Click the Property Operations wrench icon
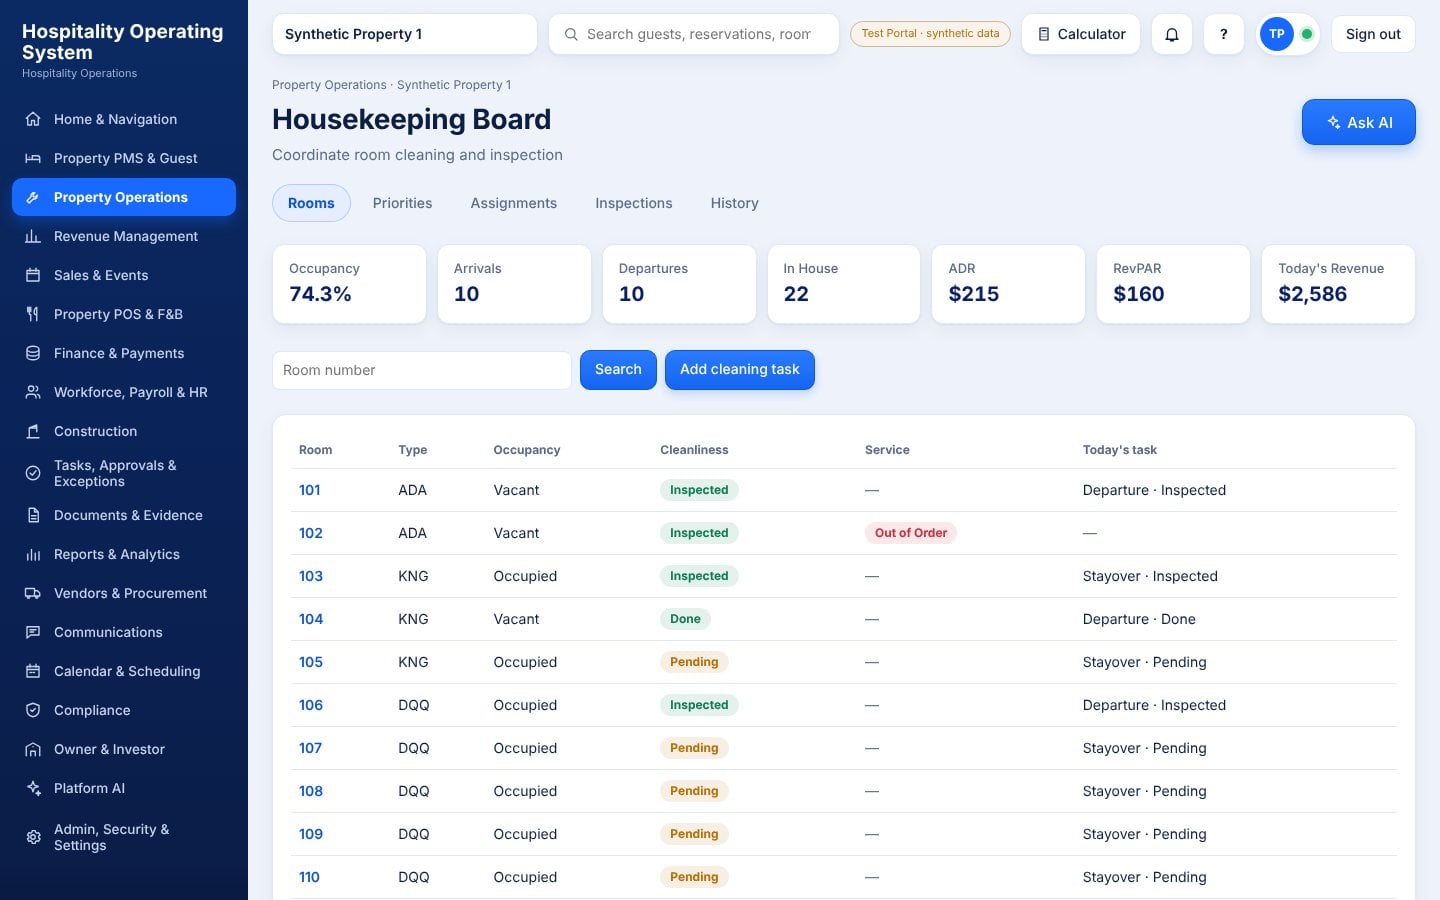This screenshot has width=1440, height=900. [x=33, y=197]
